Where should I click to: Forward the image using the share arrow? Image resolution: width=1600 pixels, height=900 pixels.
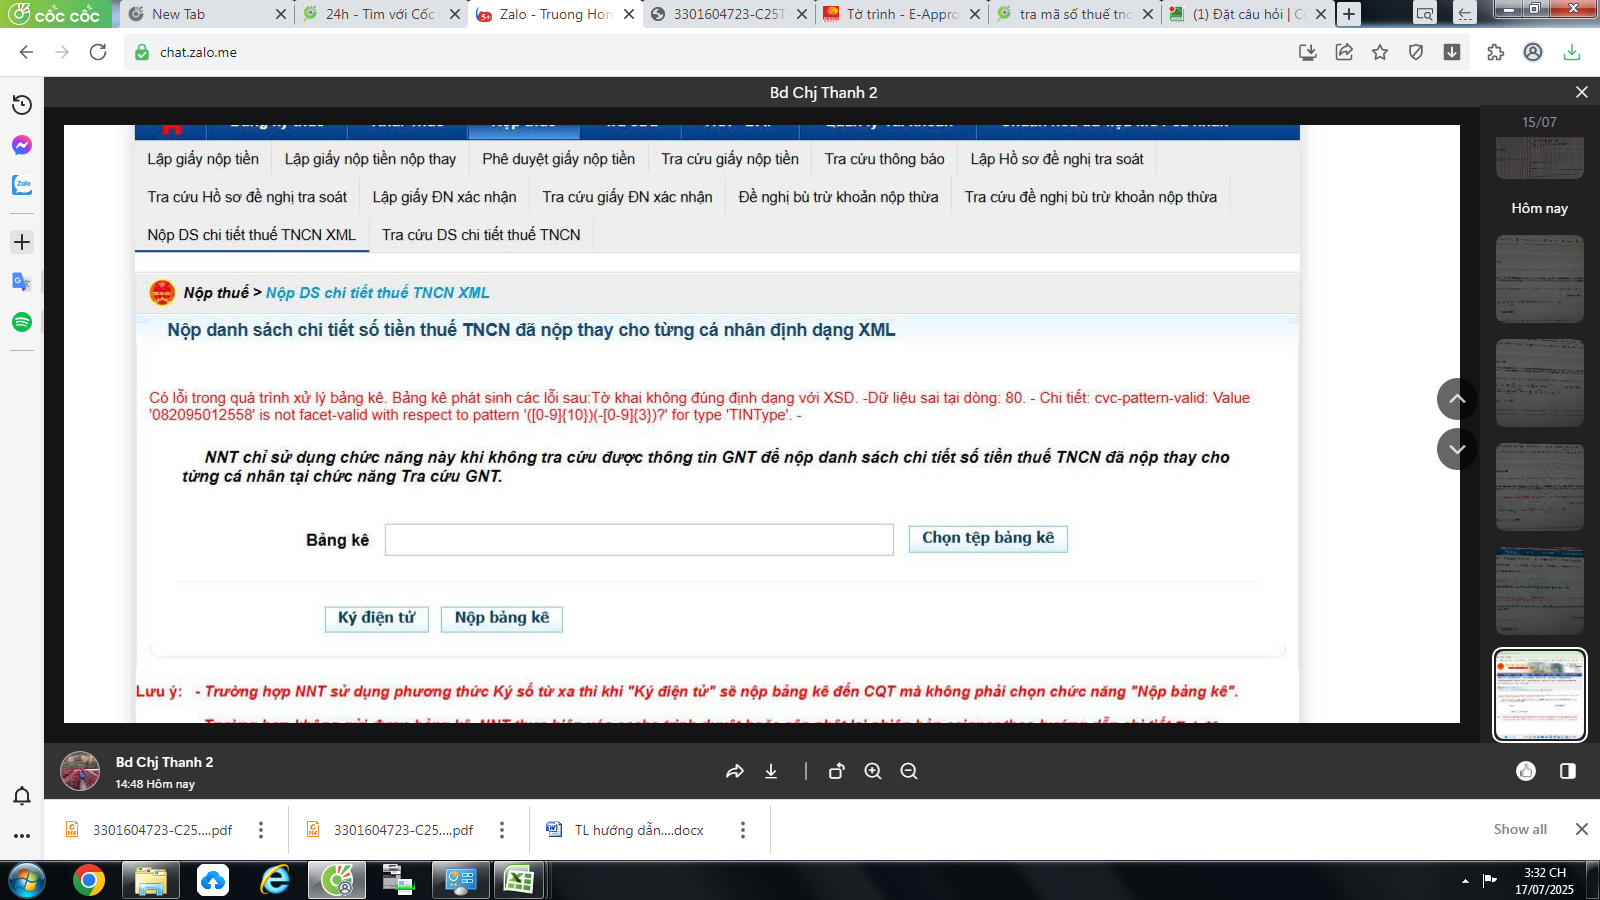(x=735, y=771)
